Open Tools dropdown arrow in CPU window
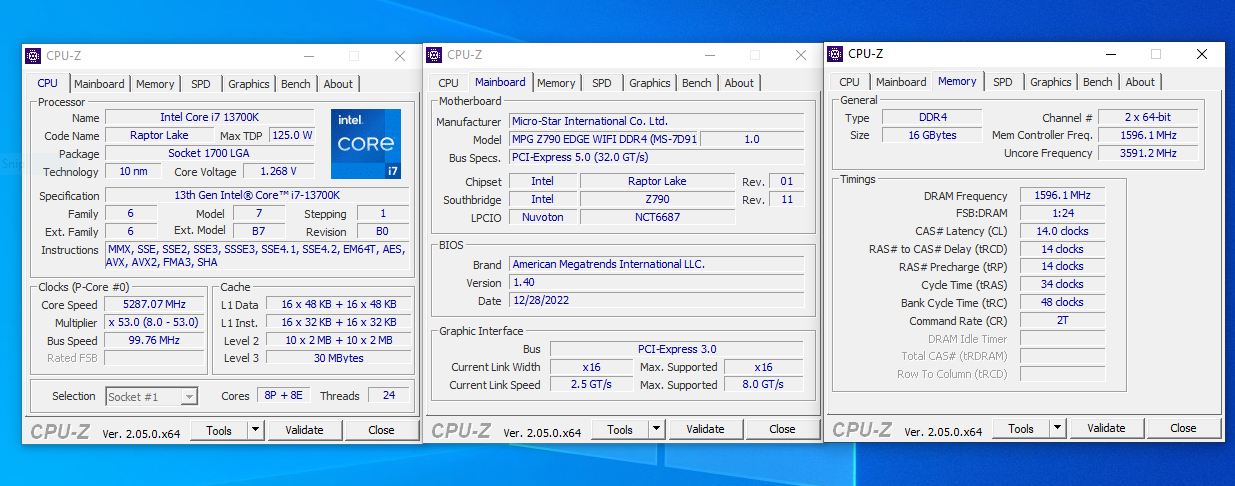The height and width of the screenshot is (486, 1235). point(255,430)
